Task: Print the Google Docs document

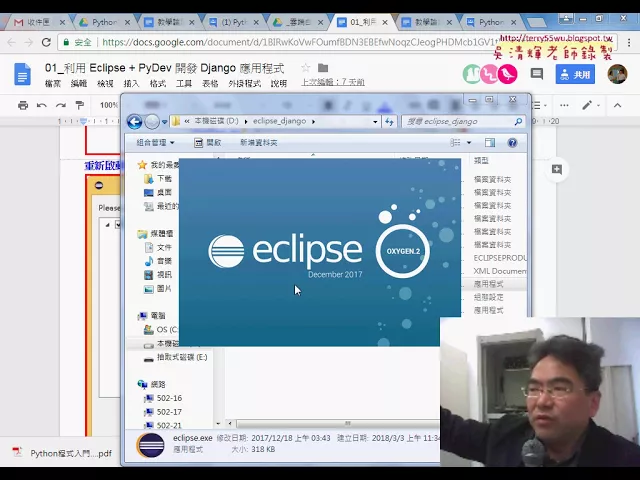Action: 23,105
